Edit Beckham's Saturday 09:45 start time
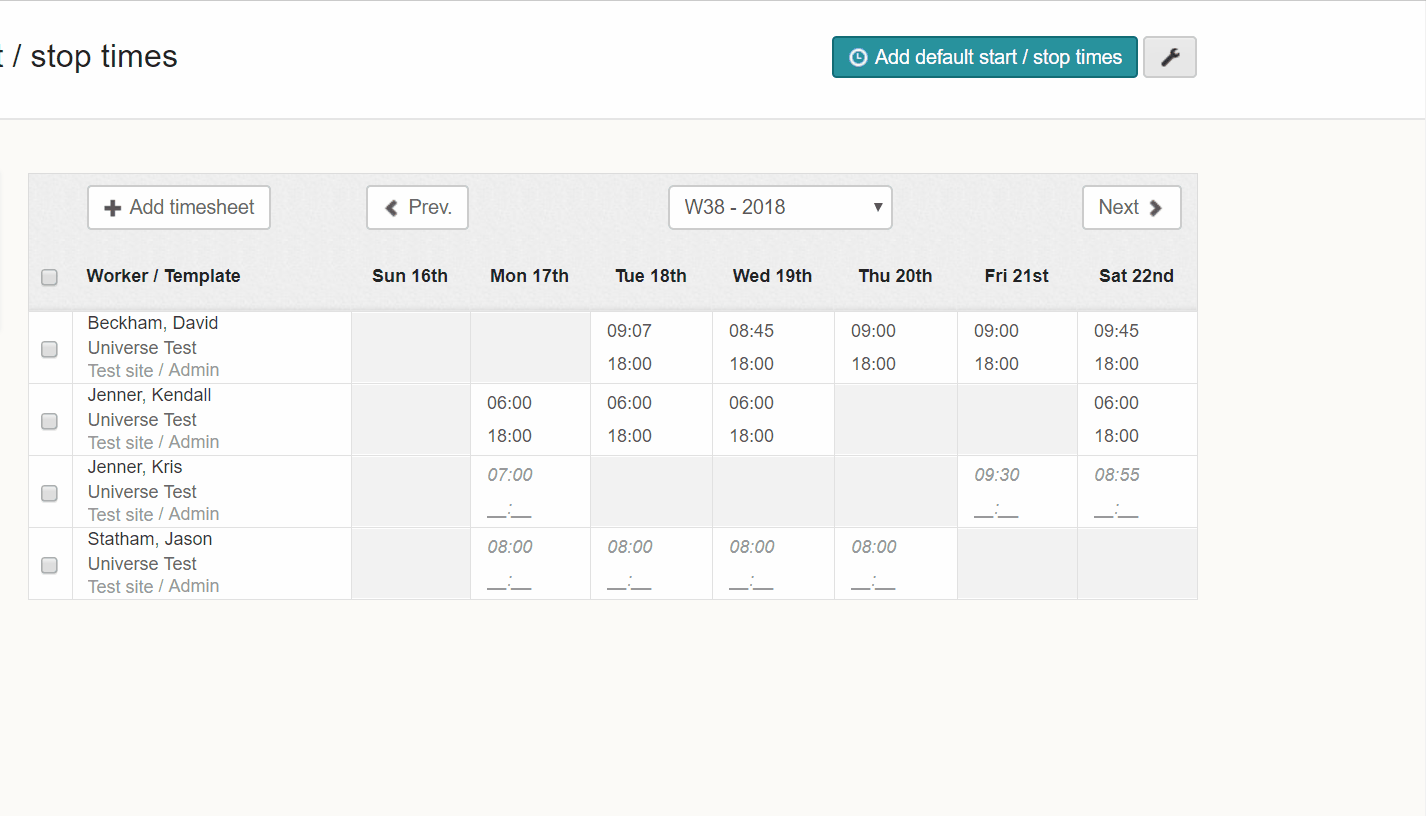Screen dimensions: 1426x816 click(1116, 331)
